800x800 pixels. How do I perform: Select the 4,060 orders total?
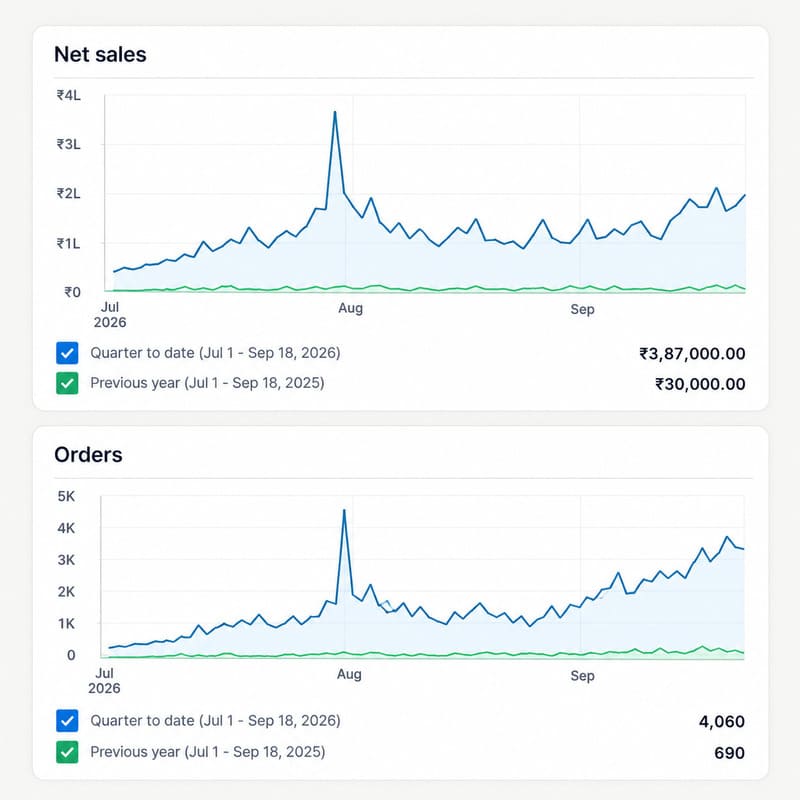pos(721,721)
